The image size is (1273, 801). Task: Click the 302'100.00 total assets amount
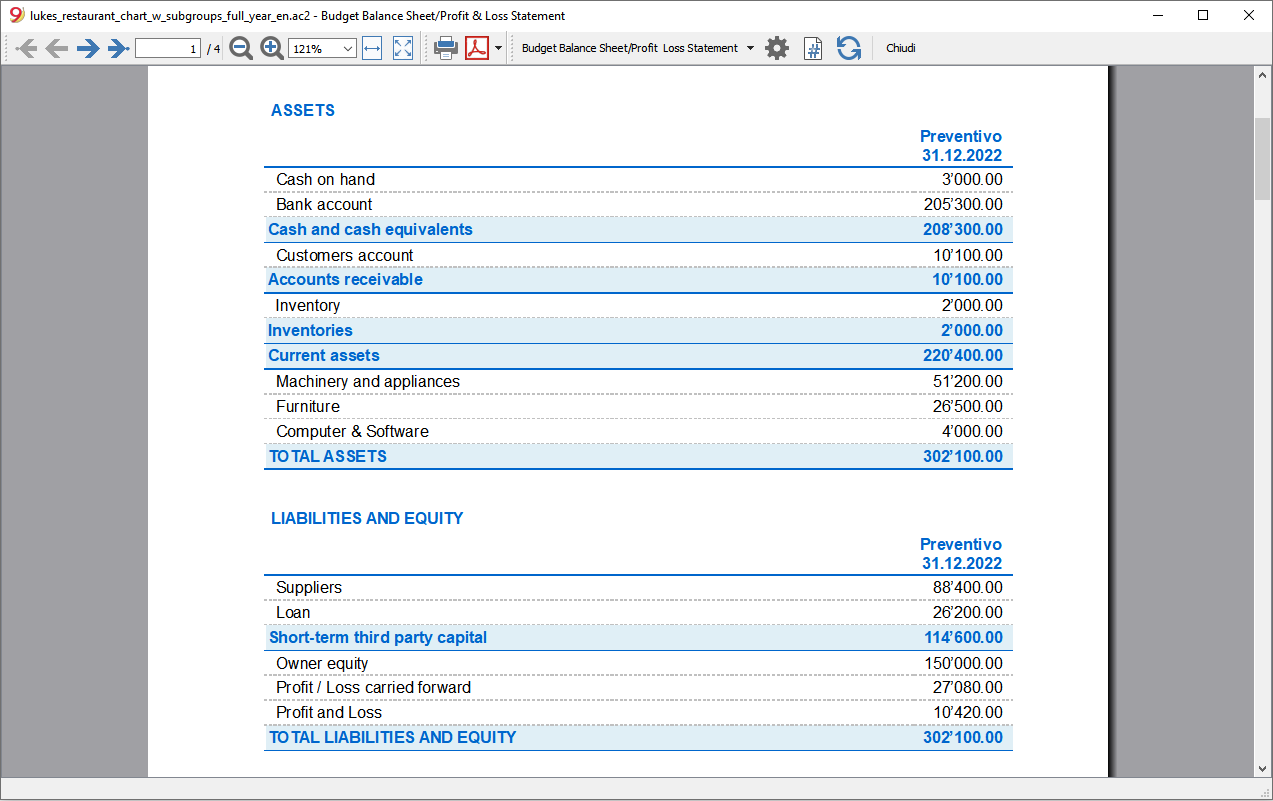tap(963, 457)
